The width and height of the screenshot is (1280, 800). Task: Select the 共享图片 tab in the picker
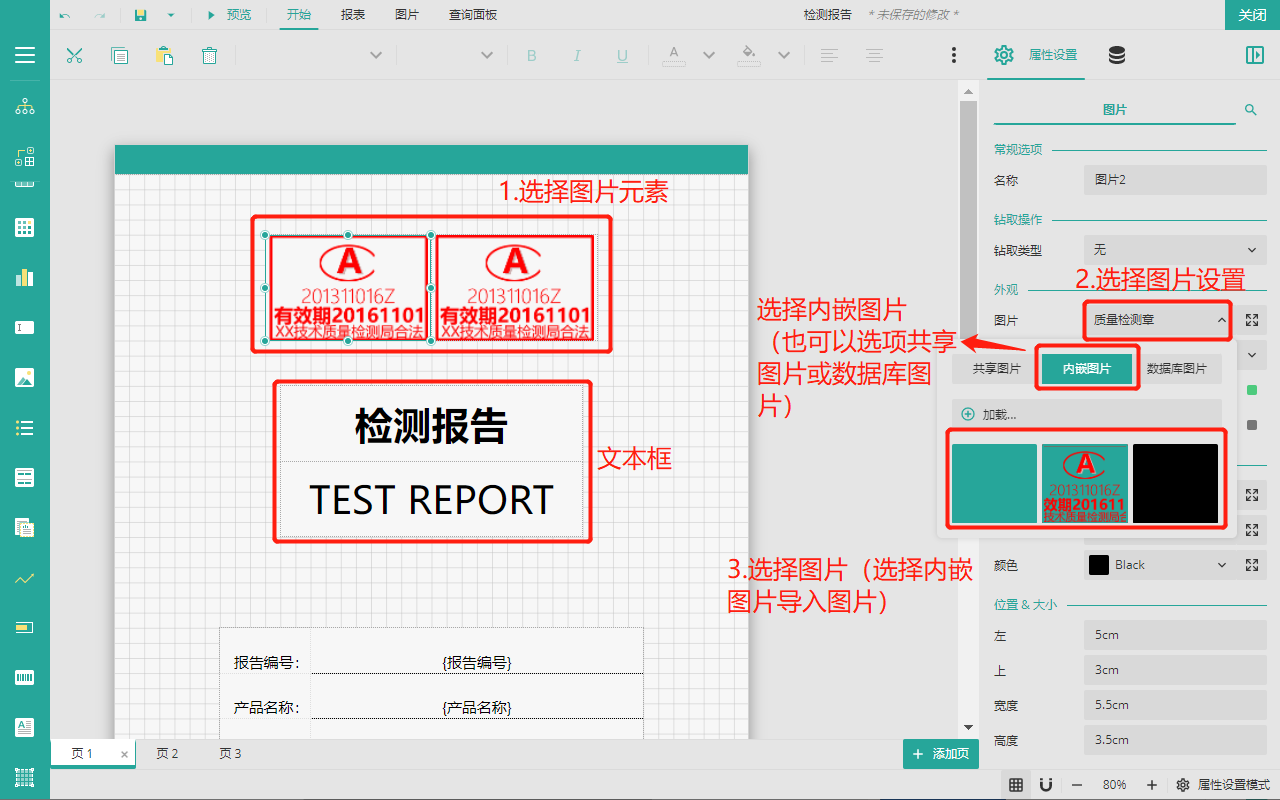coord(996,369)
